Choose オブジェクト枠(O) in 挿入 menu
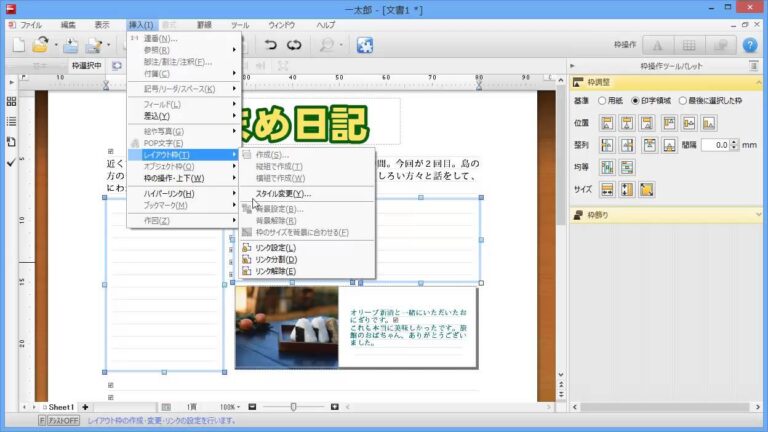 click(x=184, y=167)
